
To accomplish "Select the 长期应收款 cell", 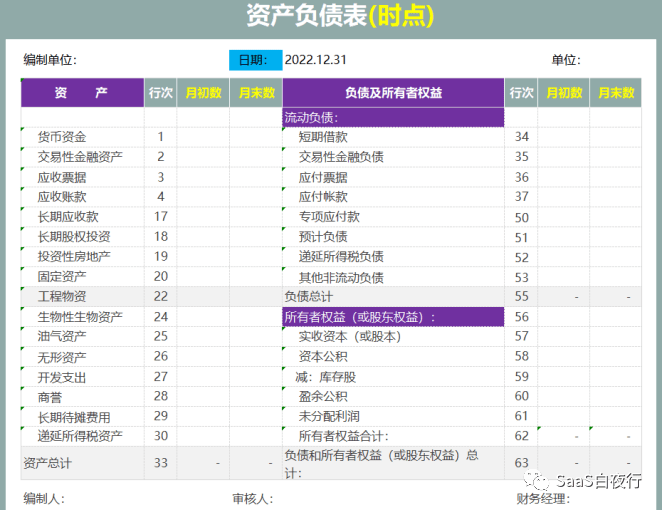I will (x=82, y=217).
